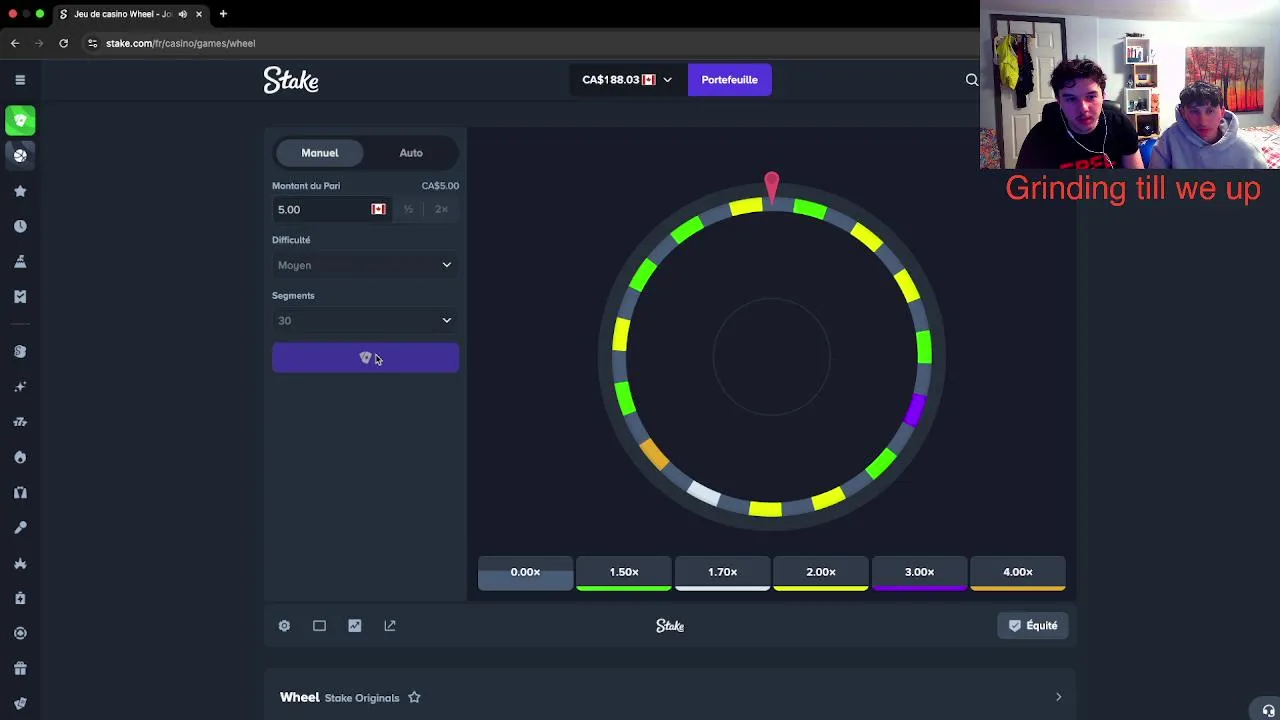Click the browser back arrow

pos(15,43)
